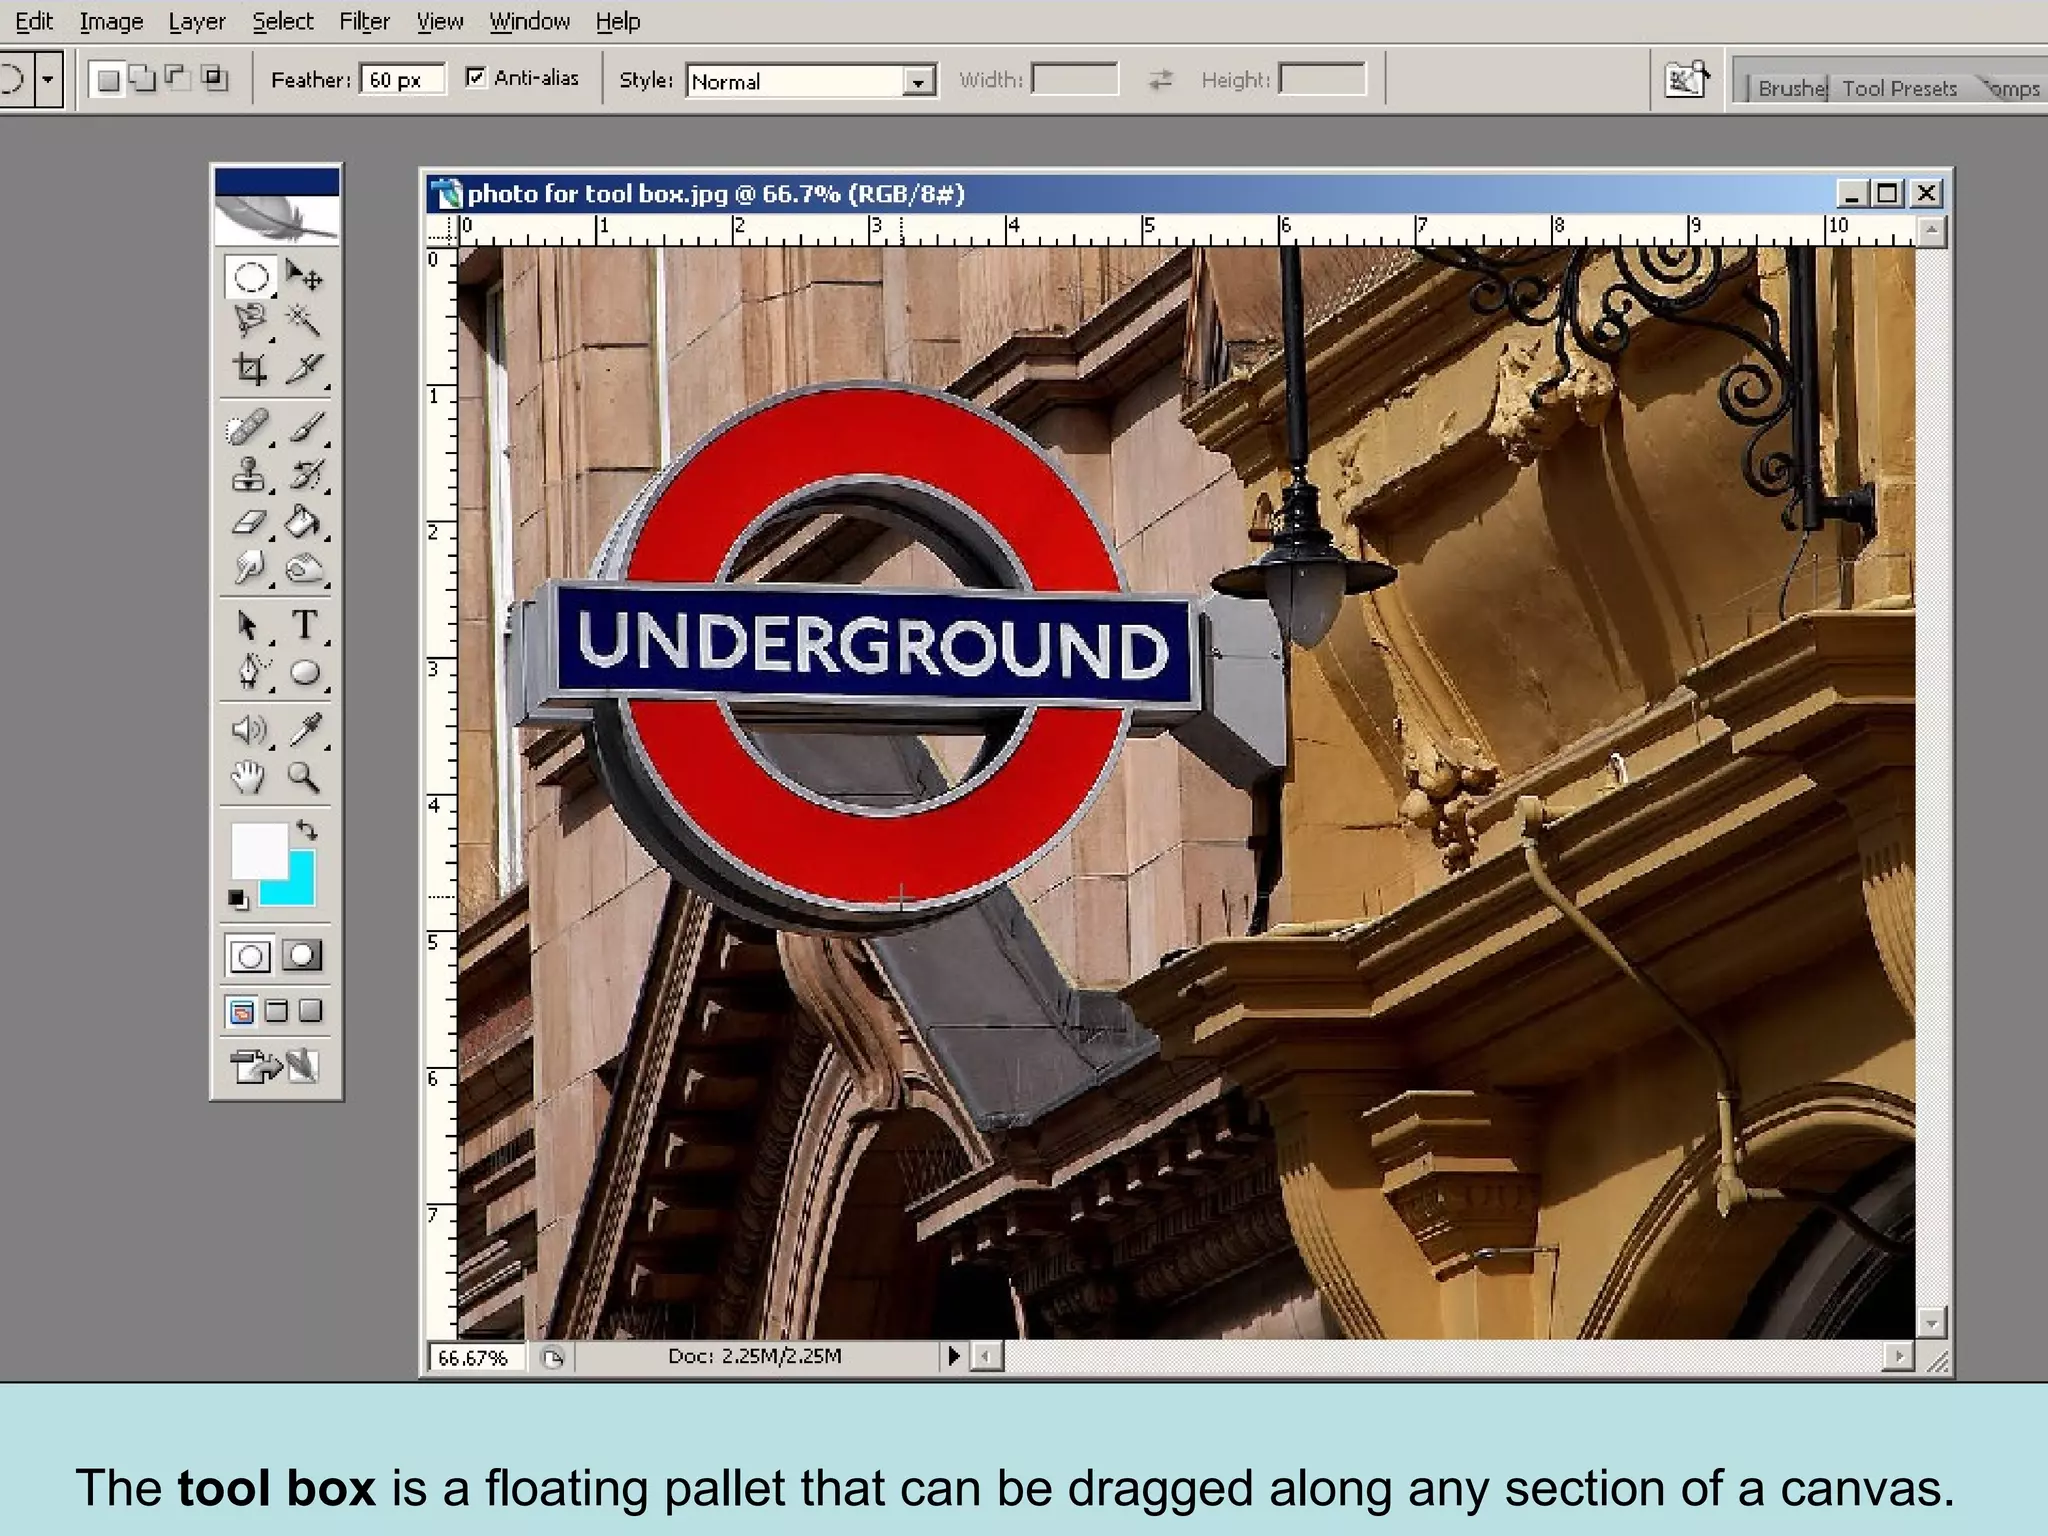The image size is (2048, 1536).
Task: Pick the Magic Wand tool
Action: (303, 321)
